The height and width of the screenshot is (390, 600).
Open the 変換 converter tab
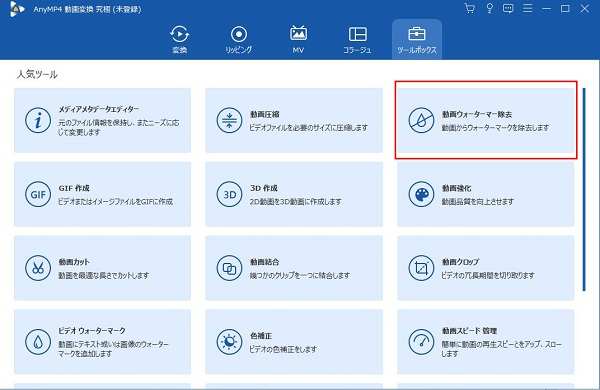(179, 39)
